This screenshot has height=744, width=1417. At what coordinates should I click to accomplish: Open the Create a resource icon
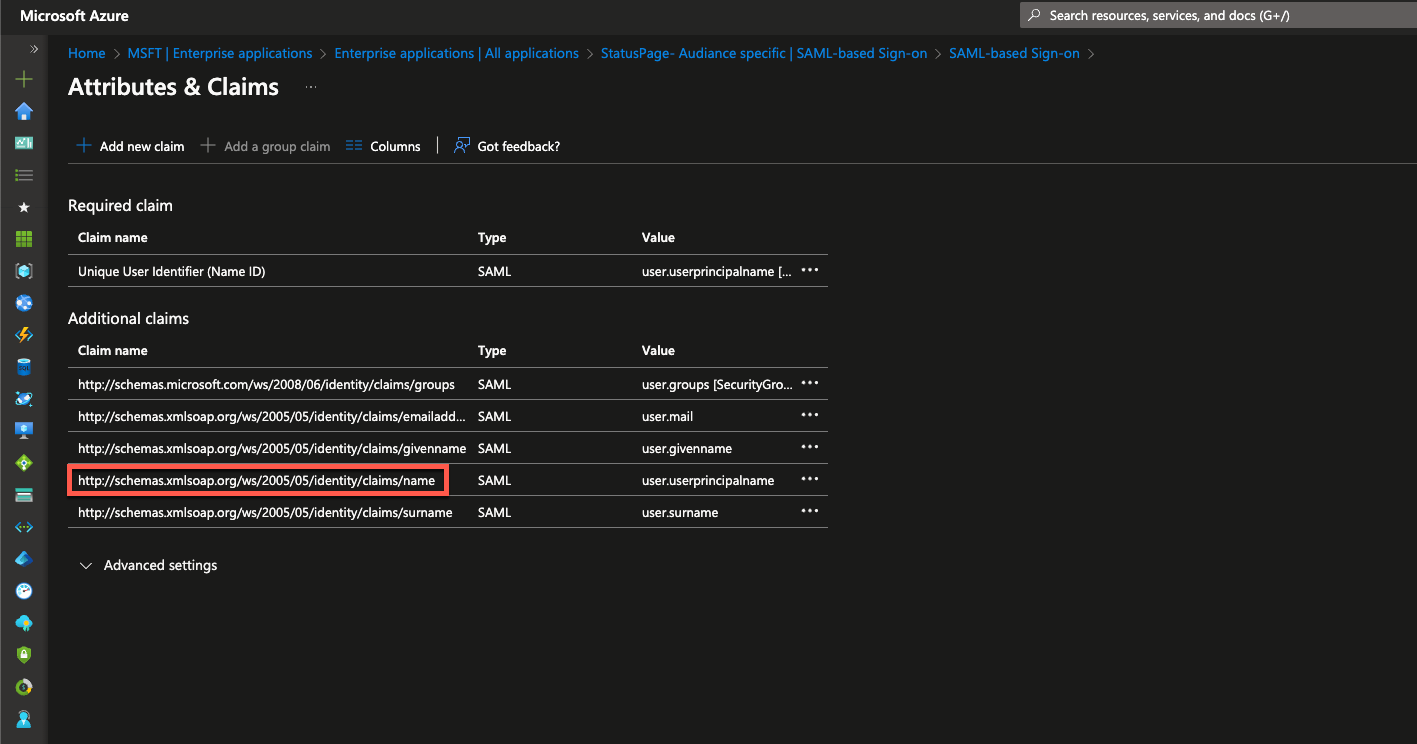coord(24,79)
